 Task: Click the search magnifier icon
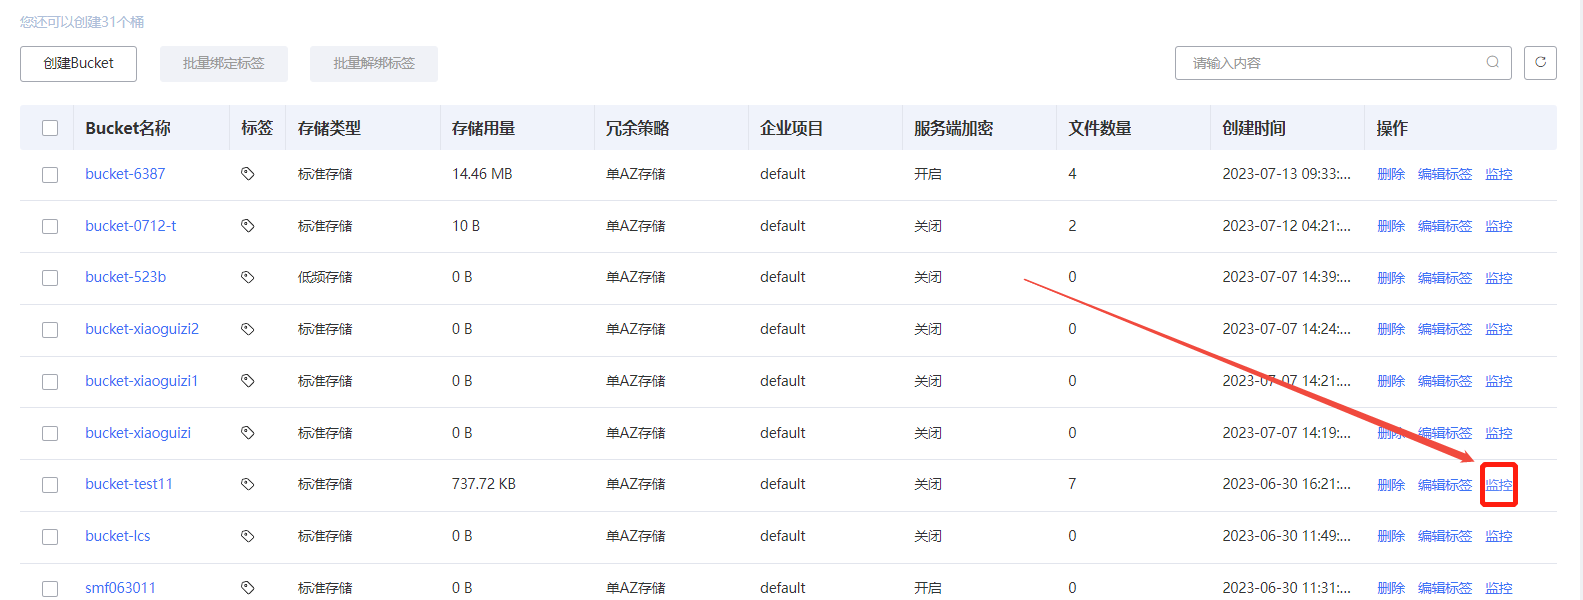1492,62
